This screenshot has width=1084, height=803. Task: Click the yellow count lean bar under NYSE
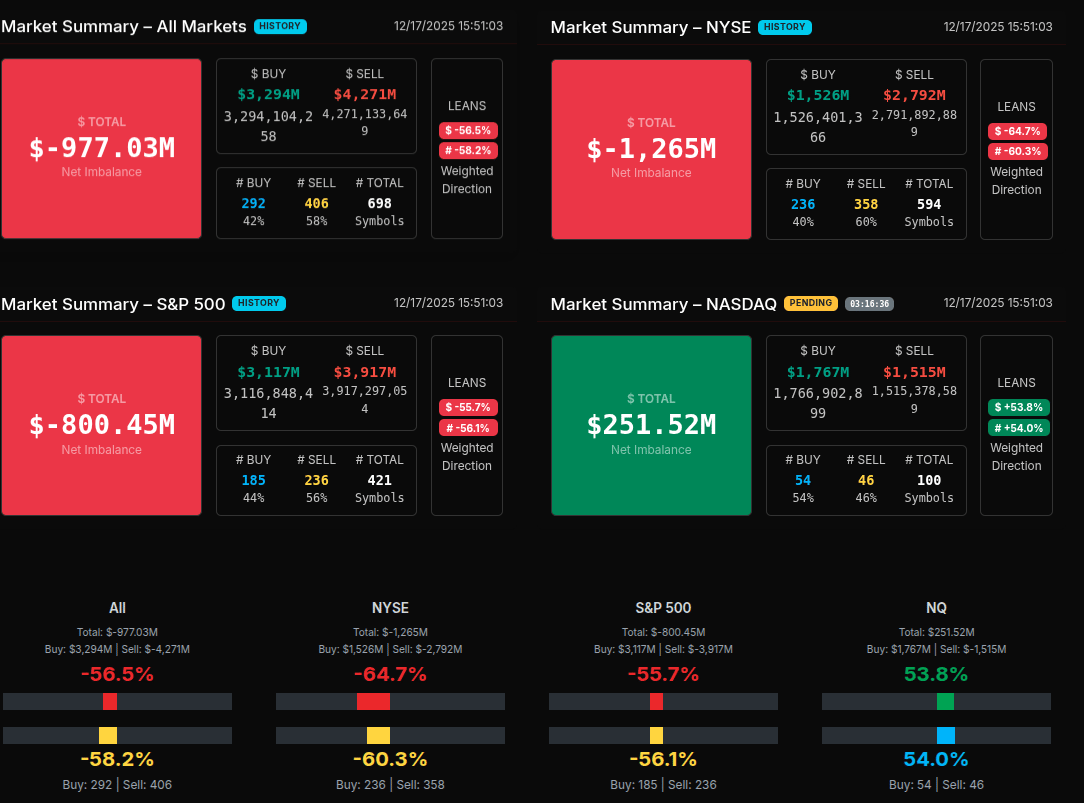click(x=378, y=736)
